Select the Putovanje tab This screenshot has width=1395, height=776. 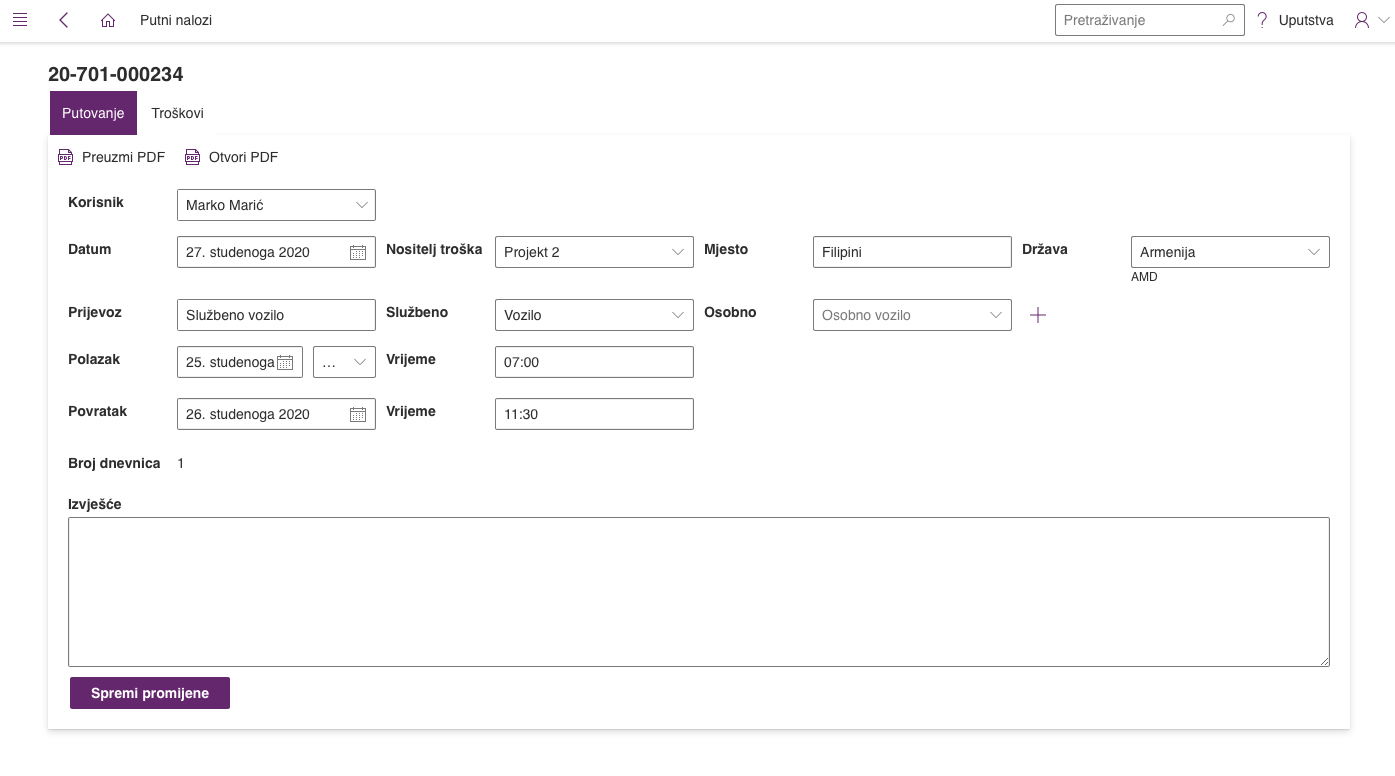pos(93,114)
